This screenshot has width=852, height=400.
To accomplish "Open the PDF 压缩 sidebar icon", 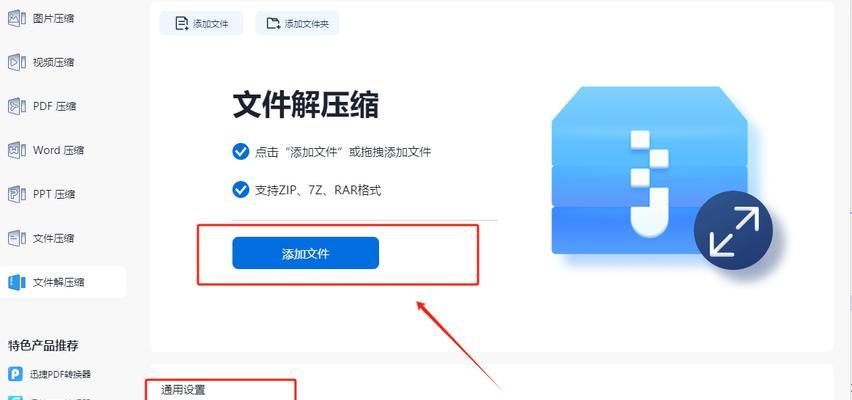I will (16, 106).
